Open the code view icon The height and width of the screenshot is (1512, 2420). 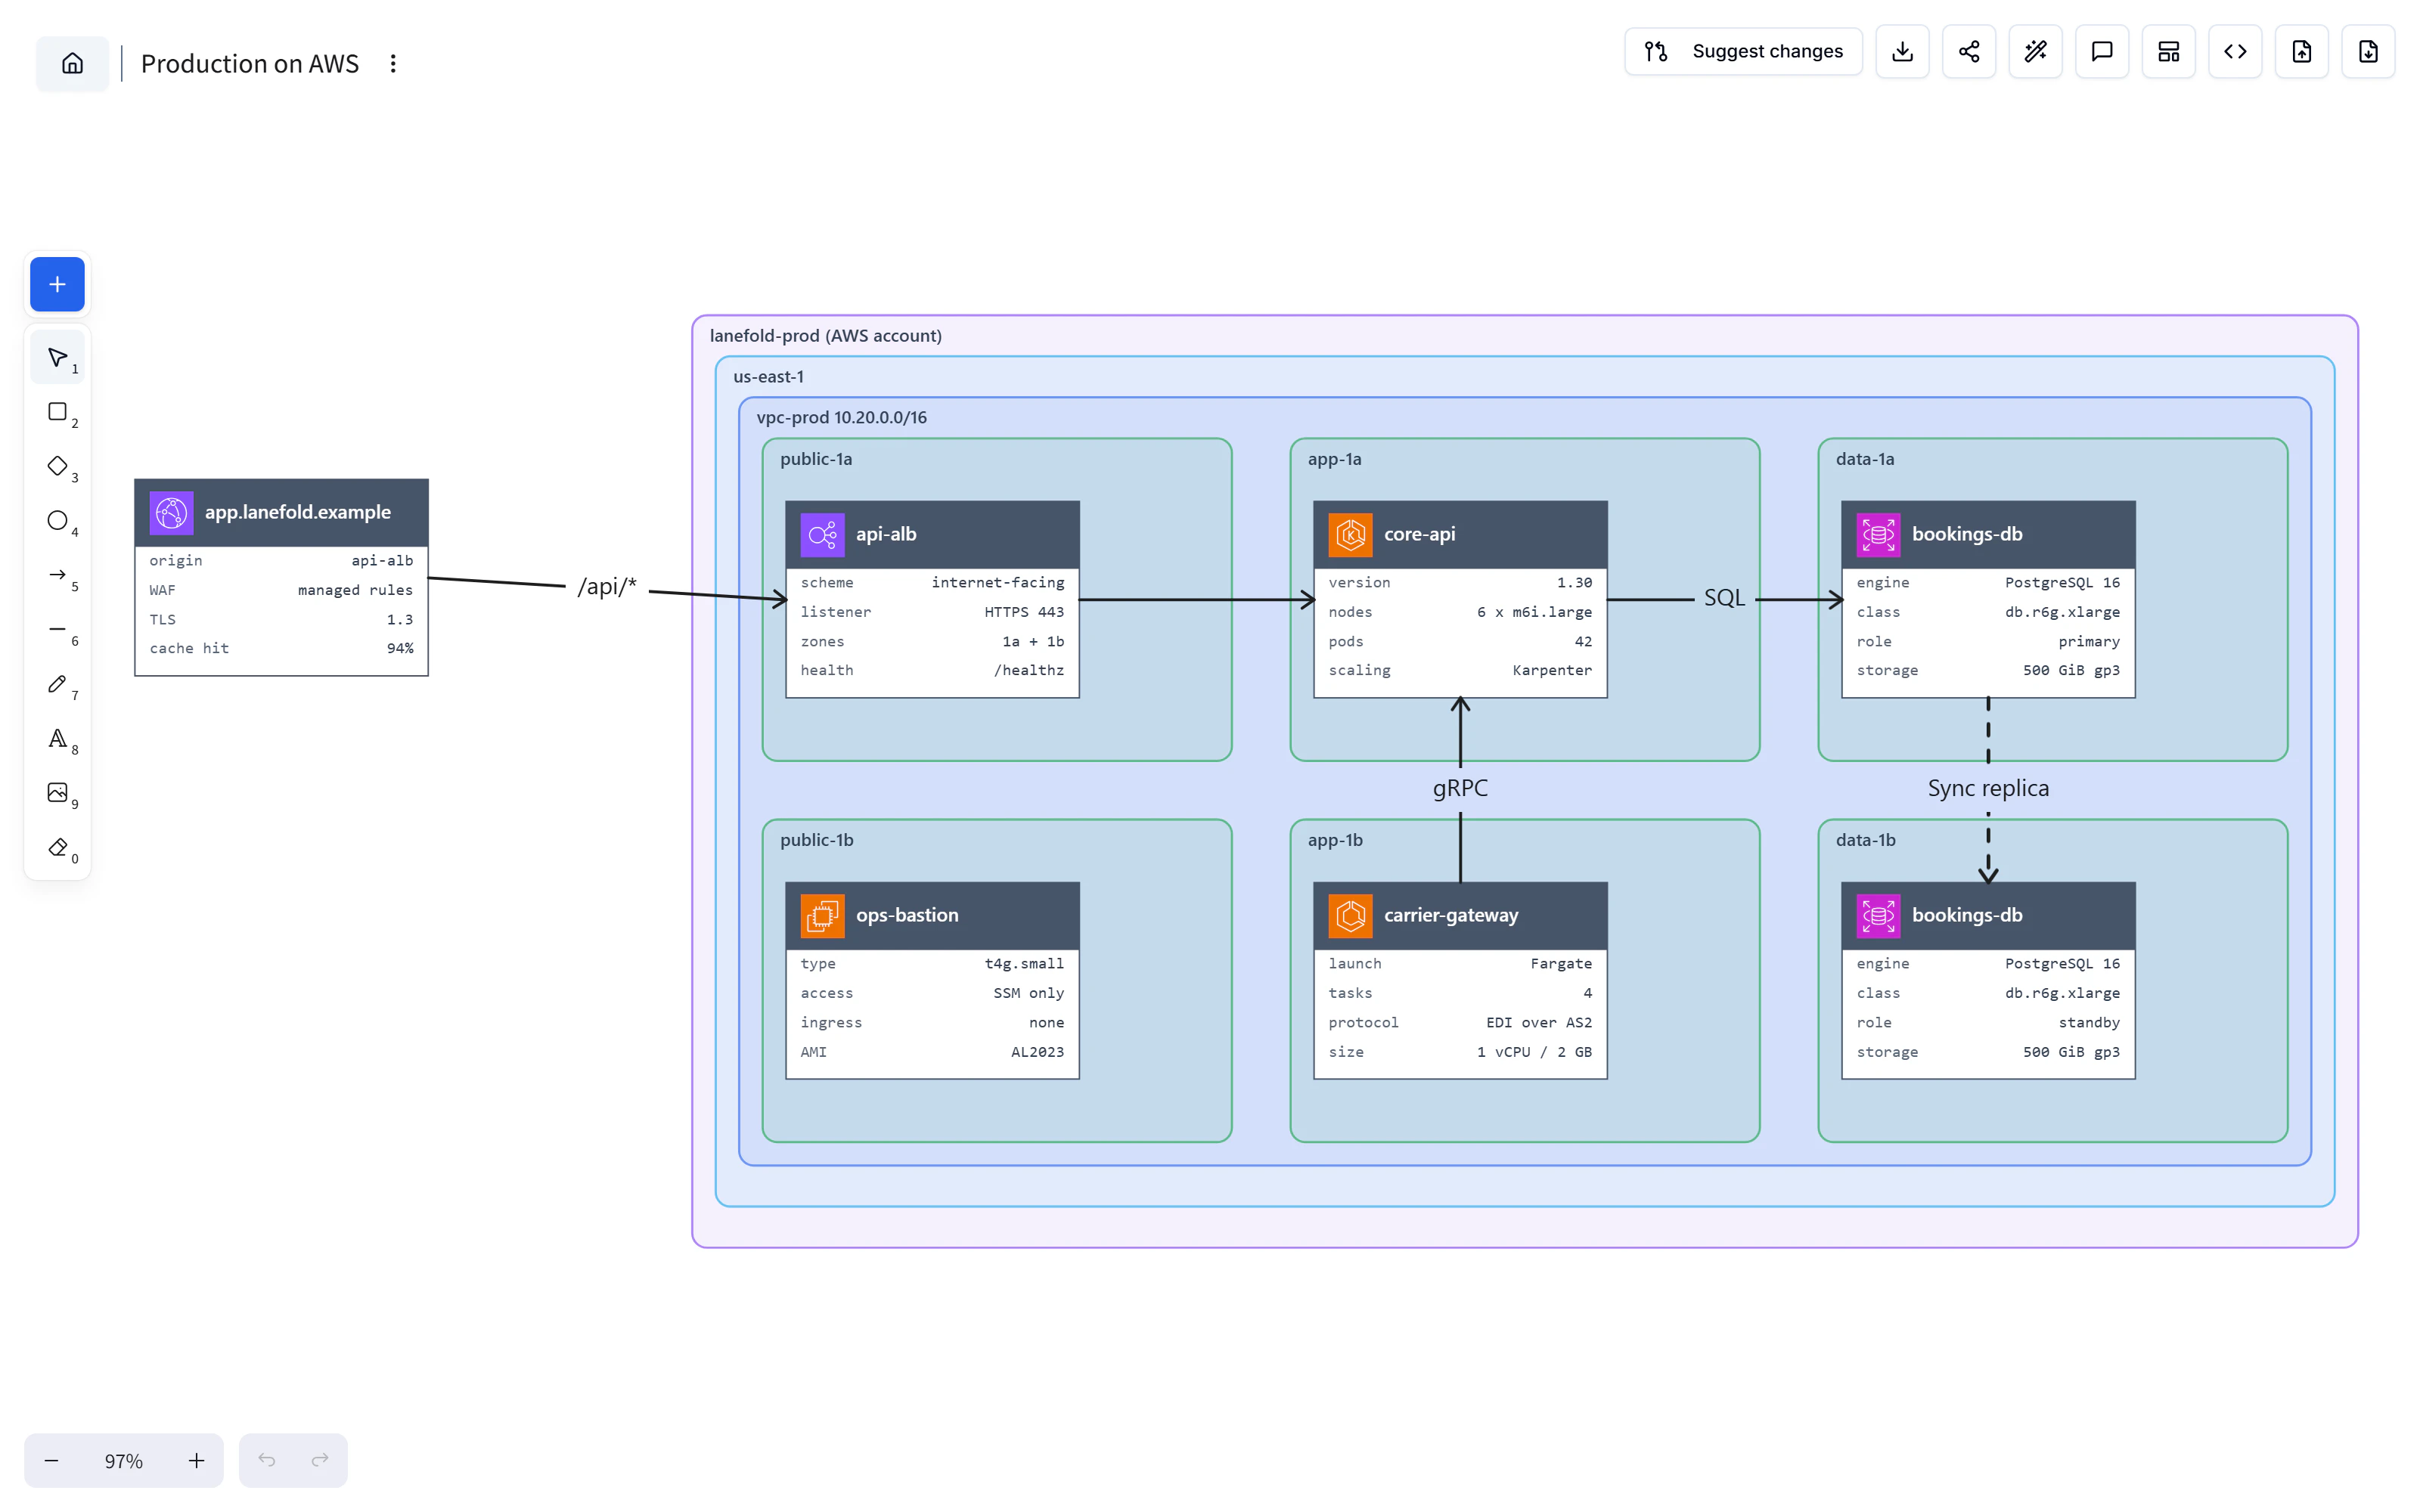click(x=2235, y=51)
